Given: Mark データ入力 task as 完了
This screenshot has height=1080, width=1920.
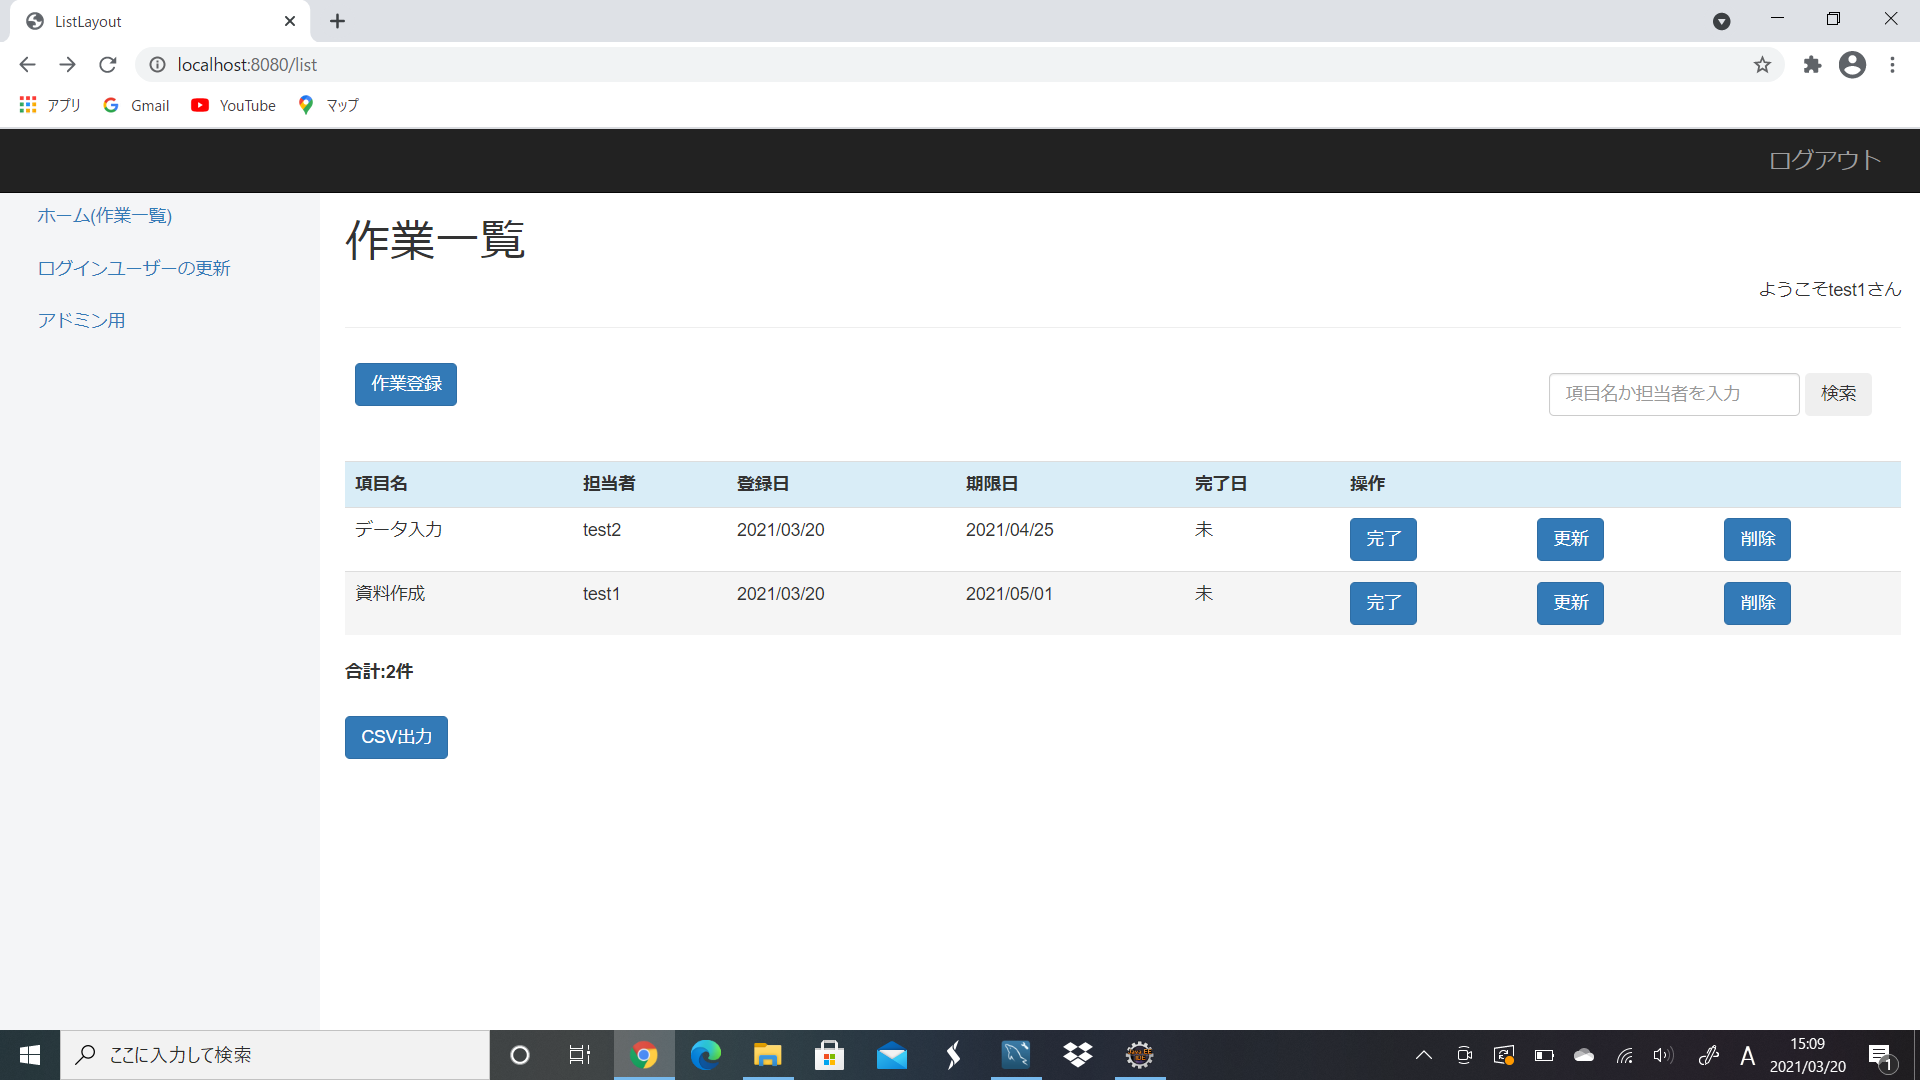Looking at the screenshot, I should coord(1383,539).
